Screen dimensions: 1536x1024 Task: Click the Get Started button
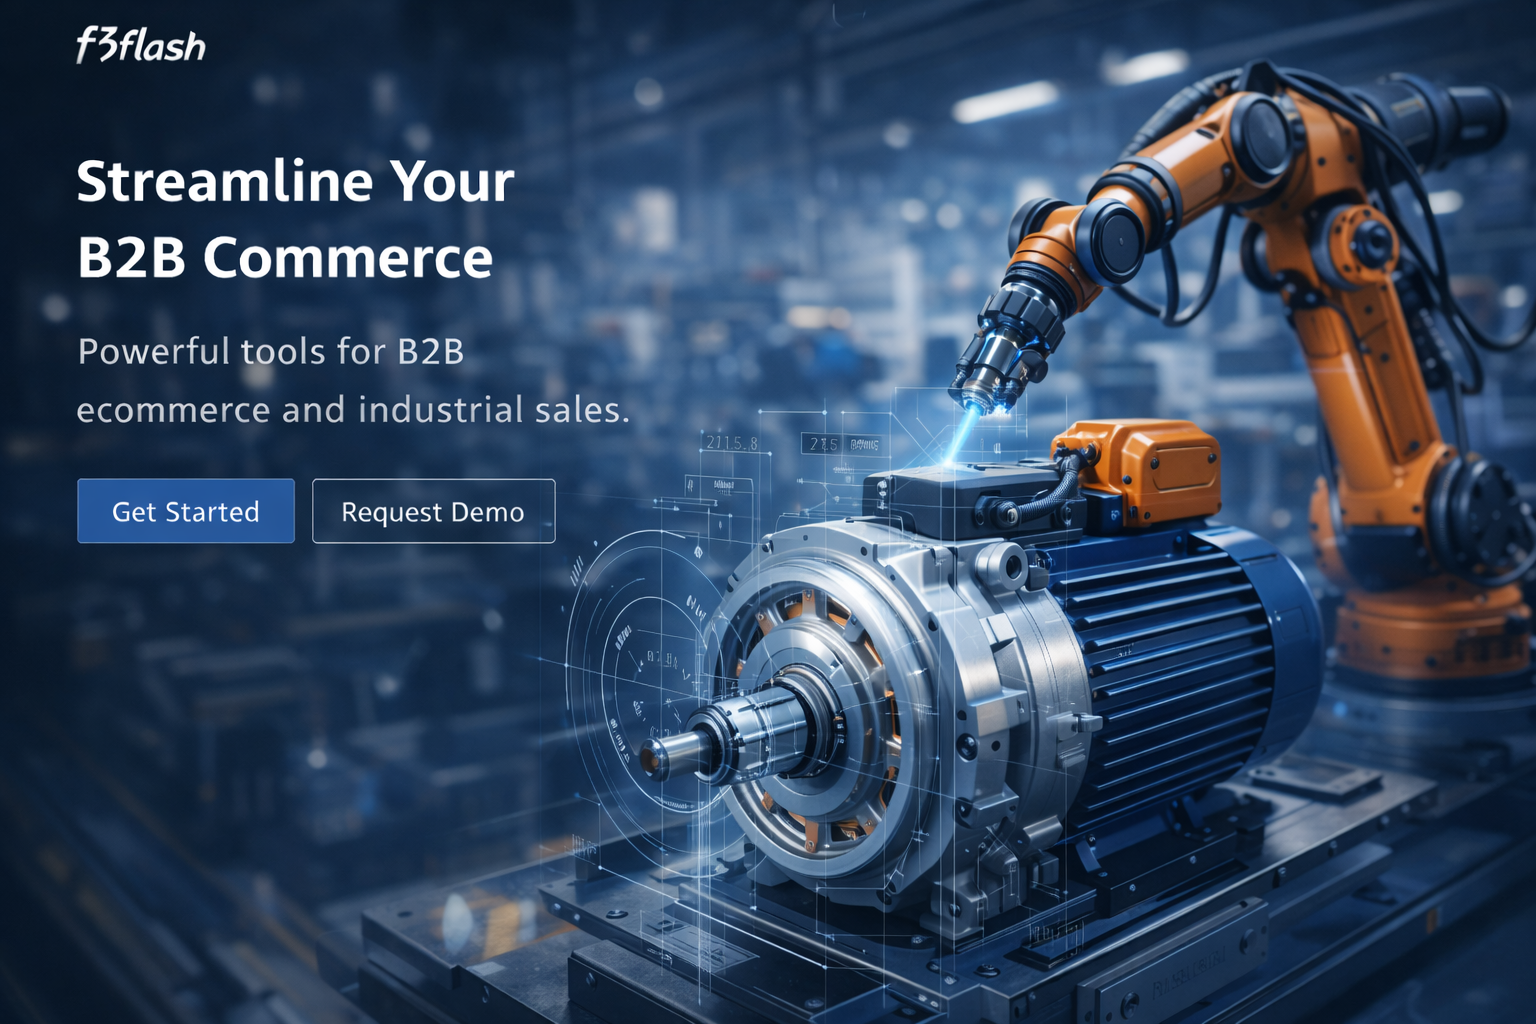(185, 511)
